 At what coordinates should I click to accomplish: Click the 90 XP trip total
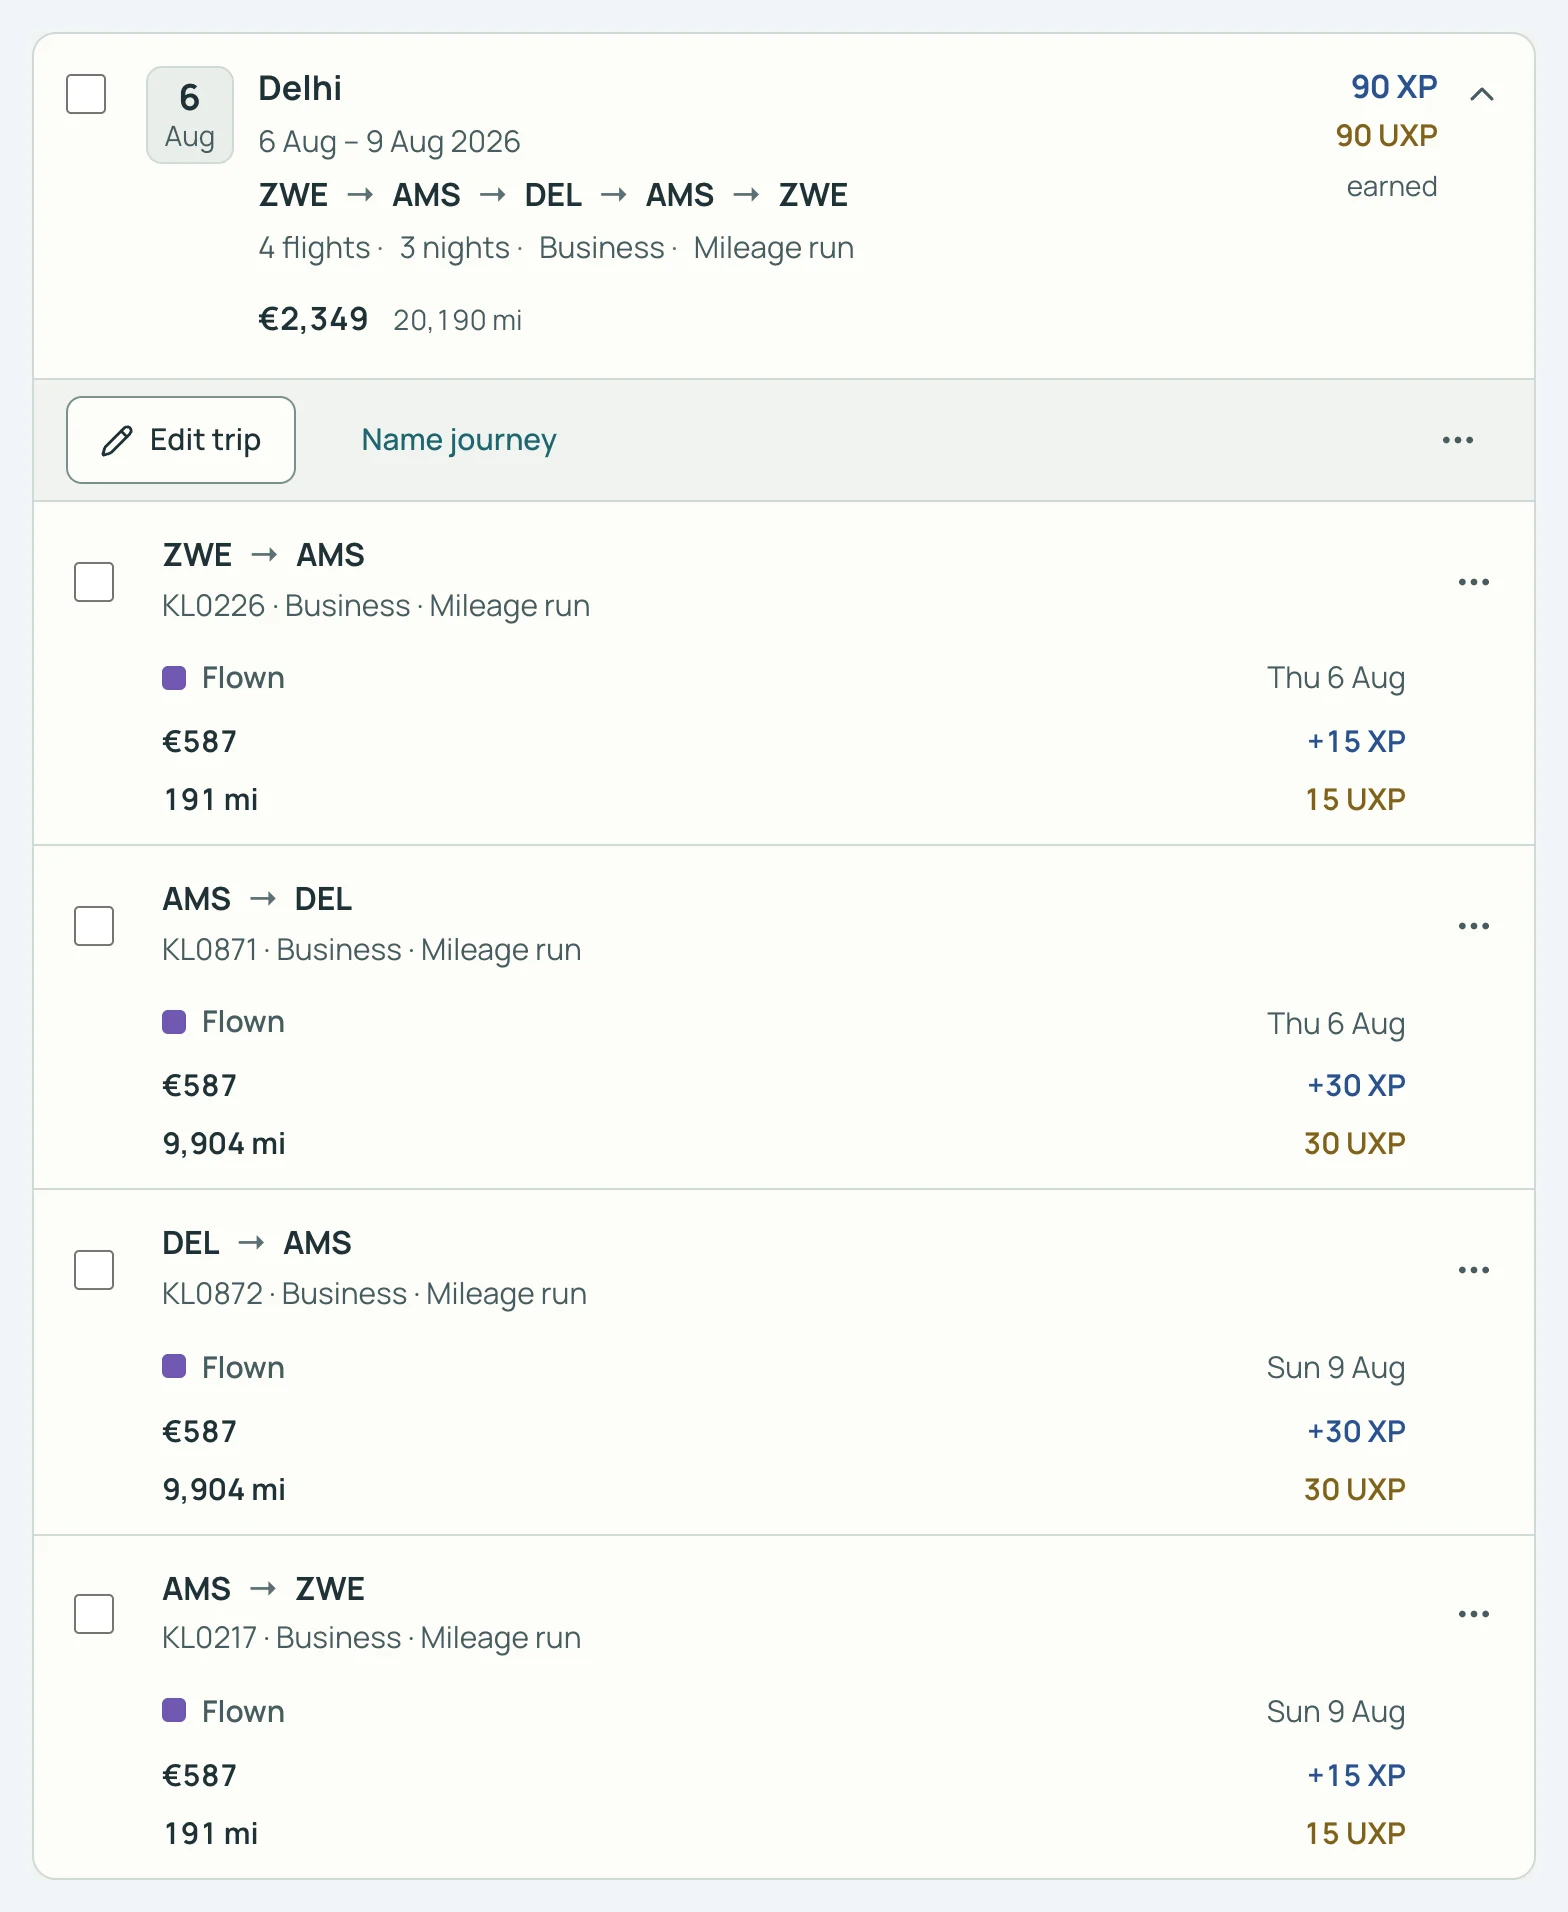(1394, 87)
